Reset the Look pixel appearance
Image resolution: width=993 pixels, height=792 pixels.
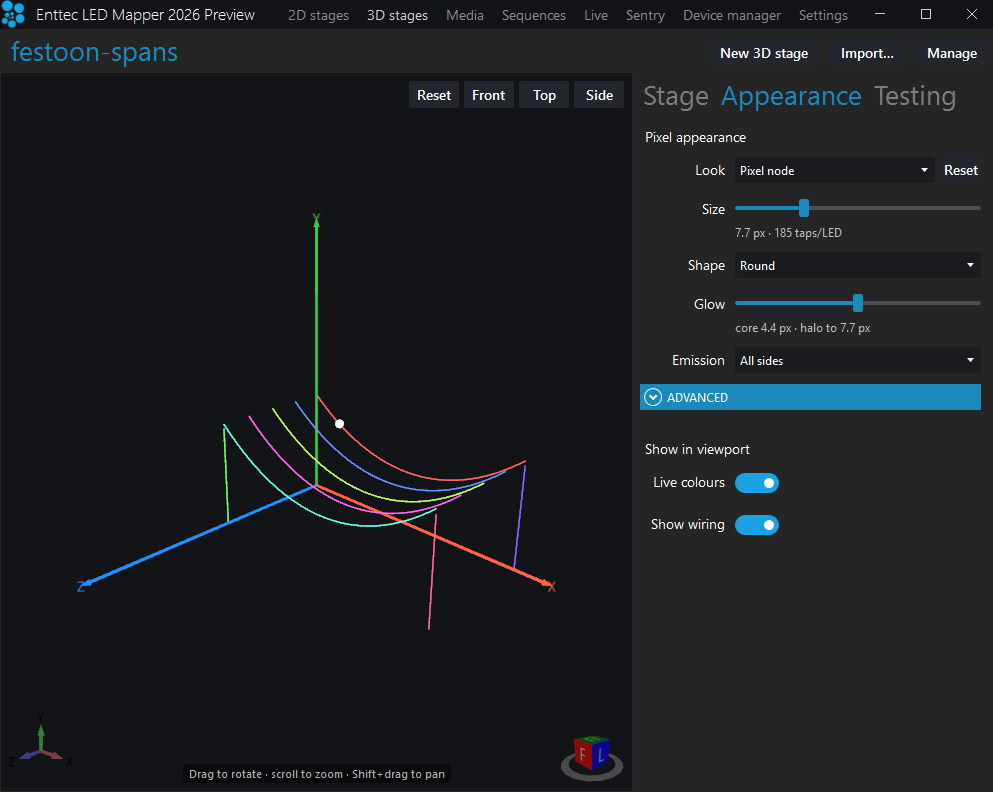point(961,171)
